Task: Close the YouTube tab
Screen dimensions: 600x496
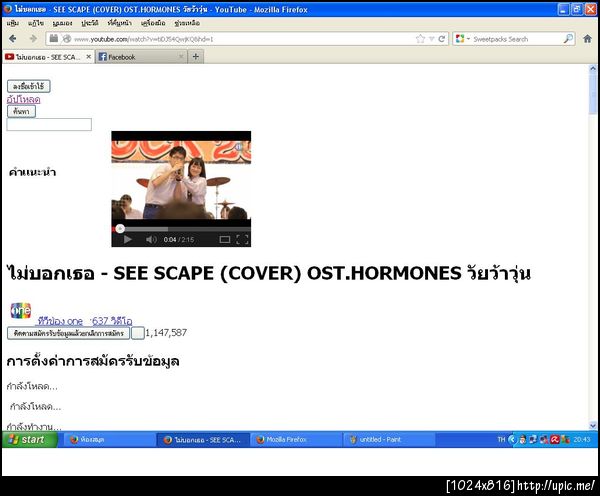Action: click(x=88, y=57)
